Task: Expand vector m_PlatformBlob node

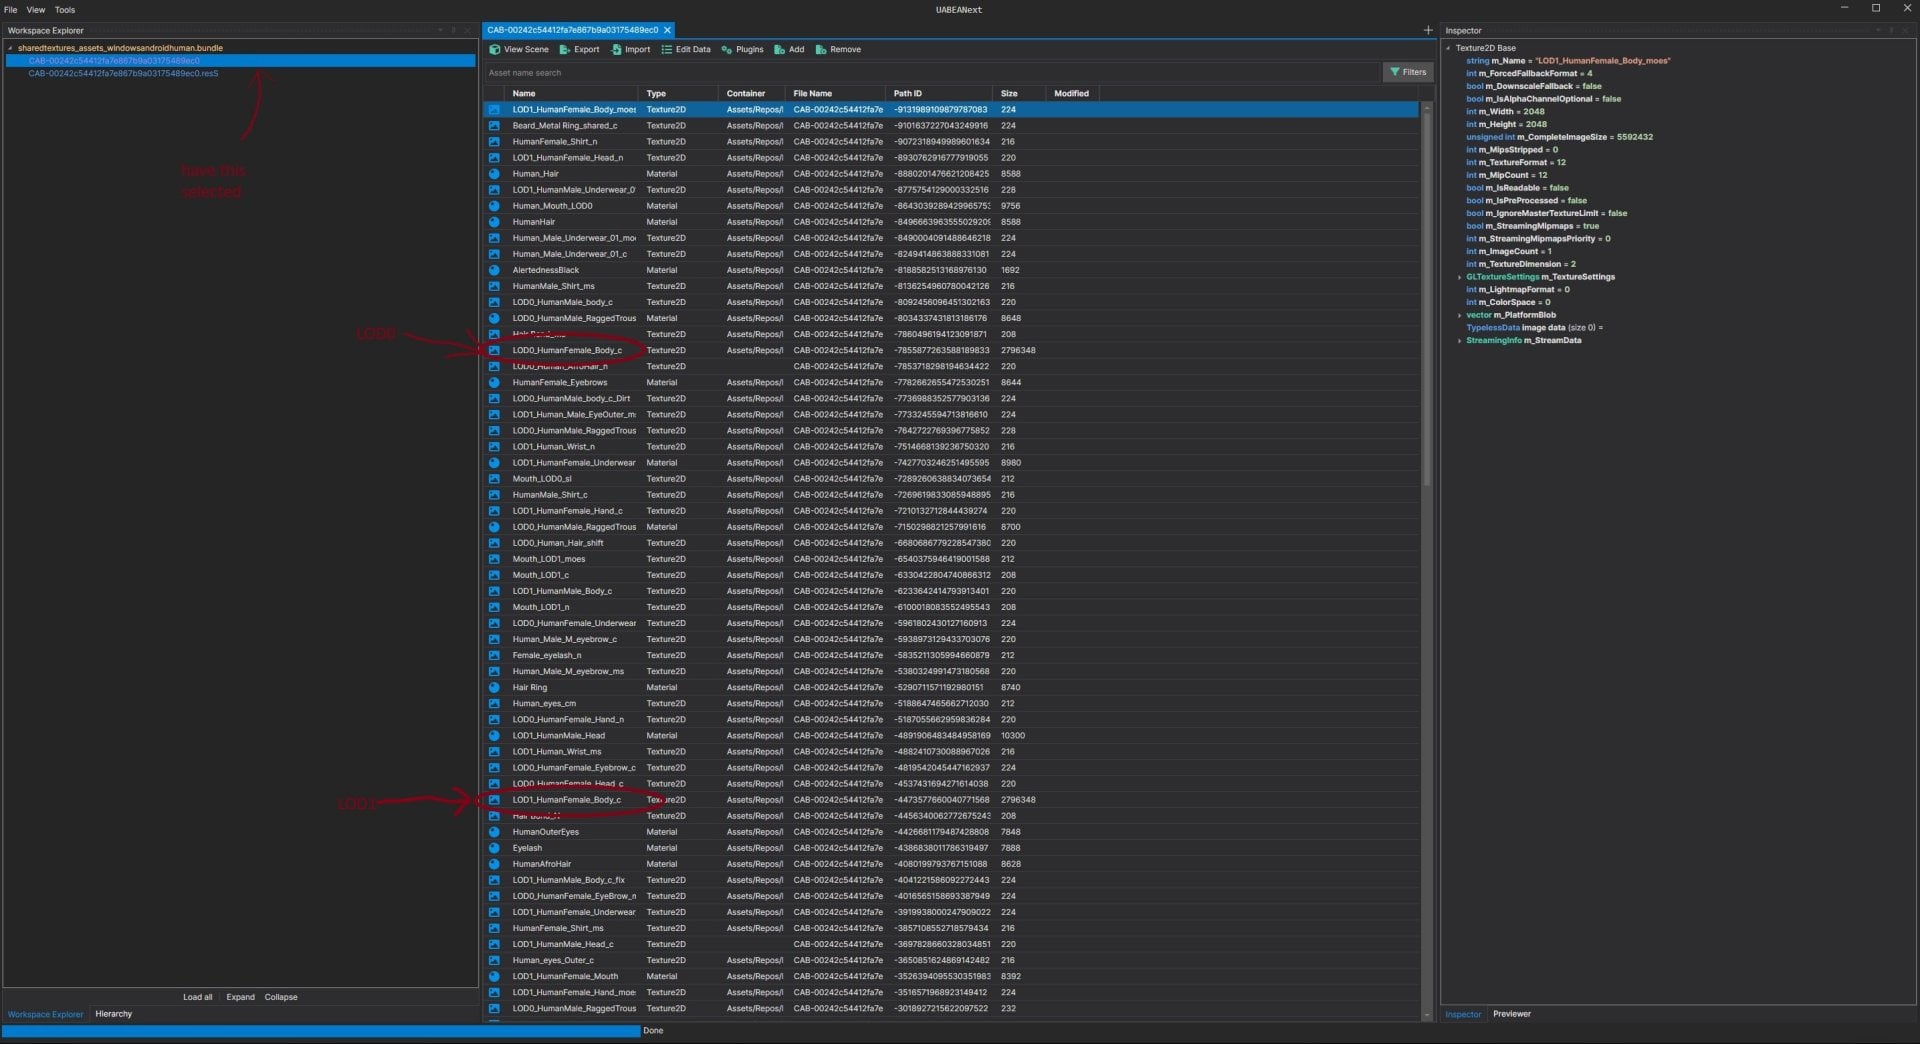Action: [x=1460, y=315]
